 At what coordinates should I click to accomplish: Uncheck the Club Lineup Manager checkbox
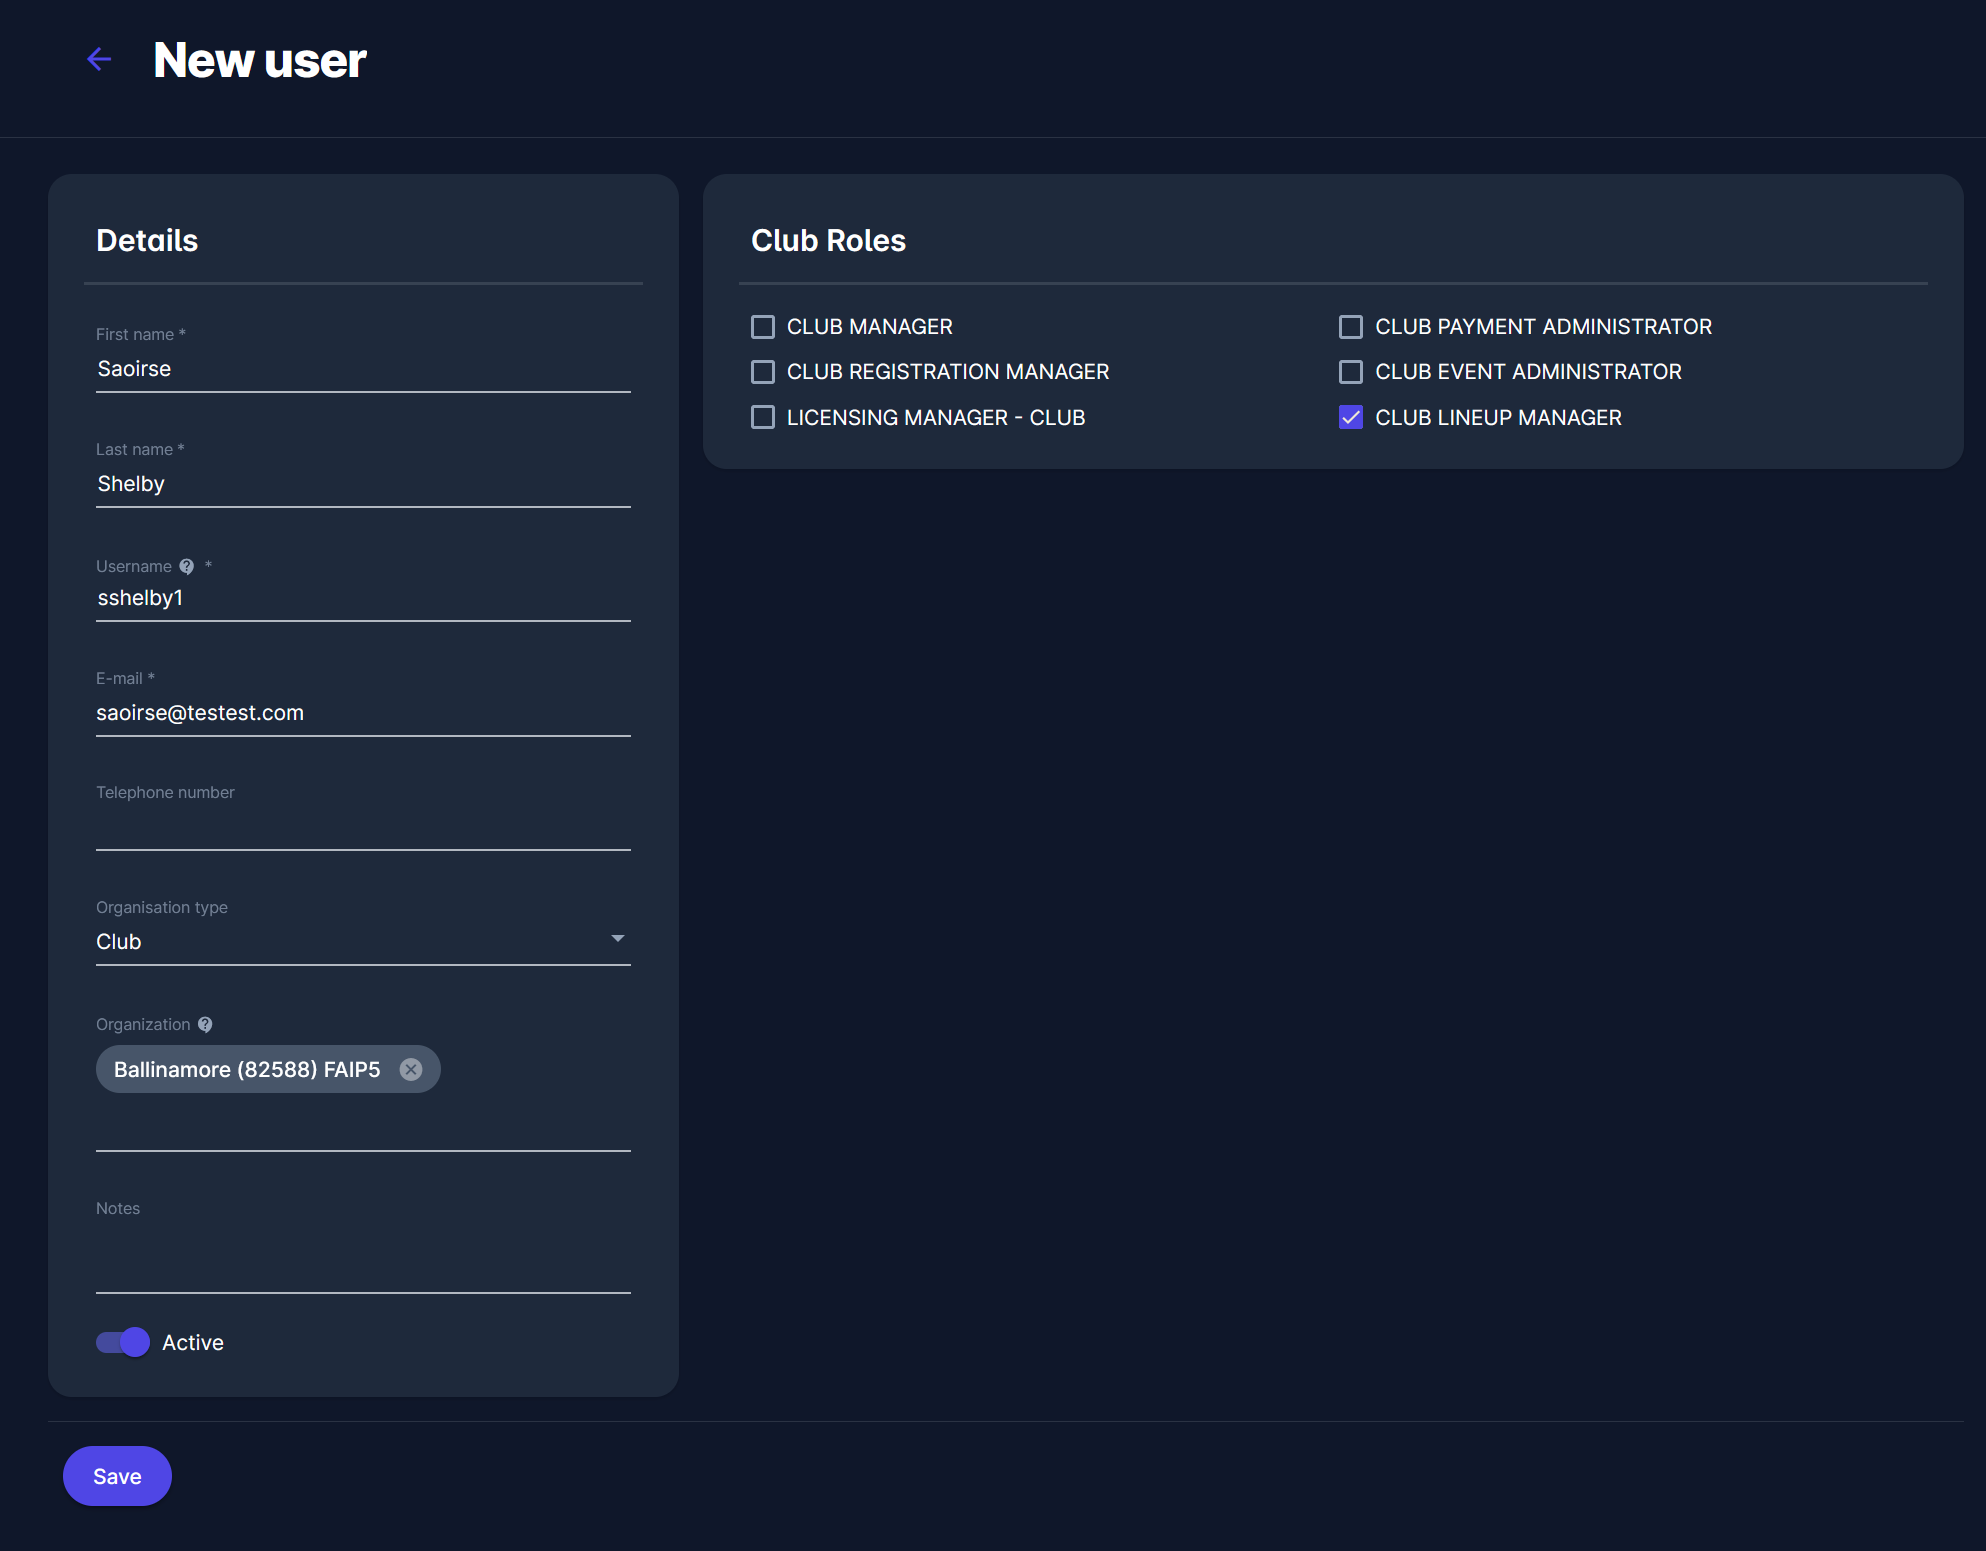pos(1351,418)
